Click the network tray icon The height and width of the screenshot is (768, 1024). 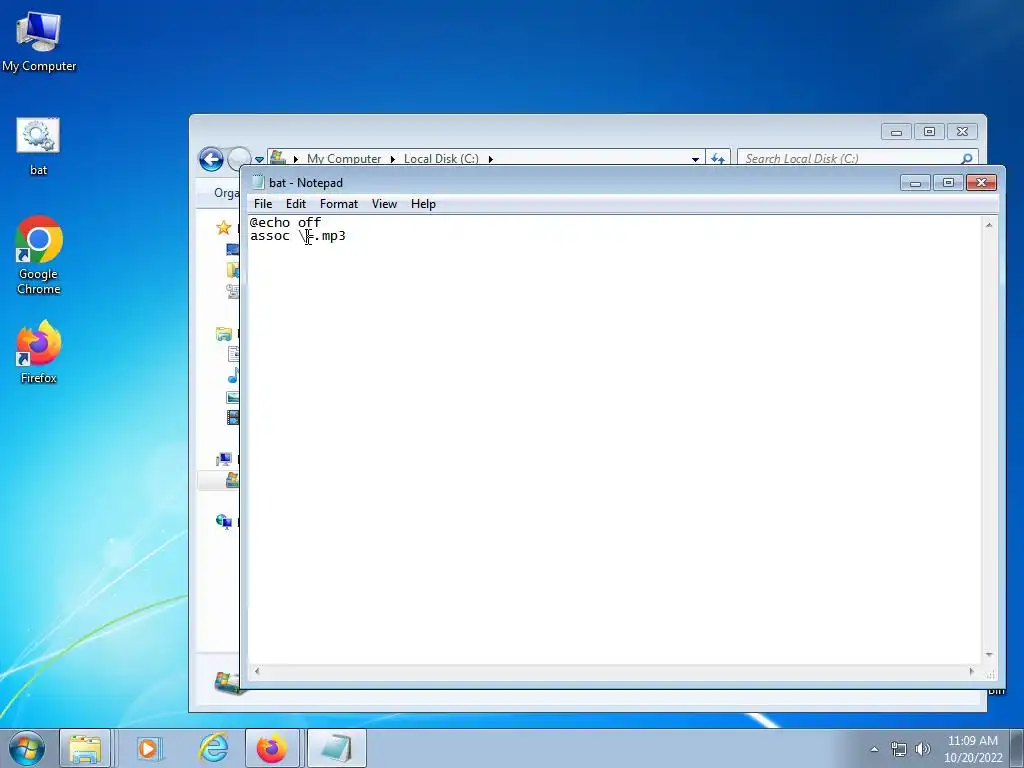coord(899,749)
